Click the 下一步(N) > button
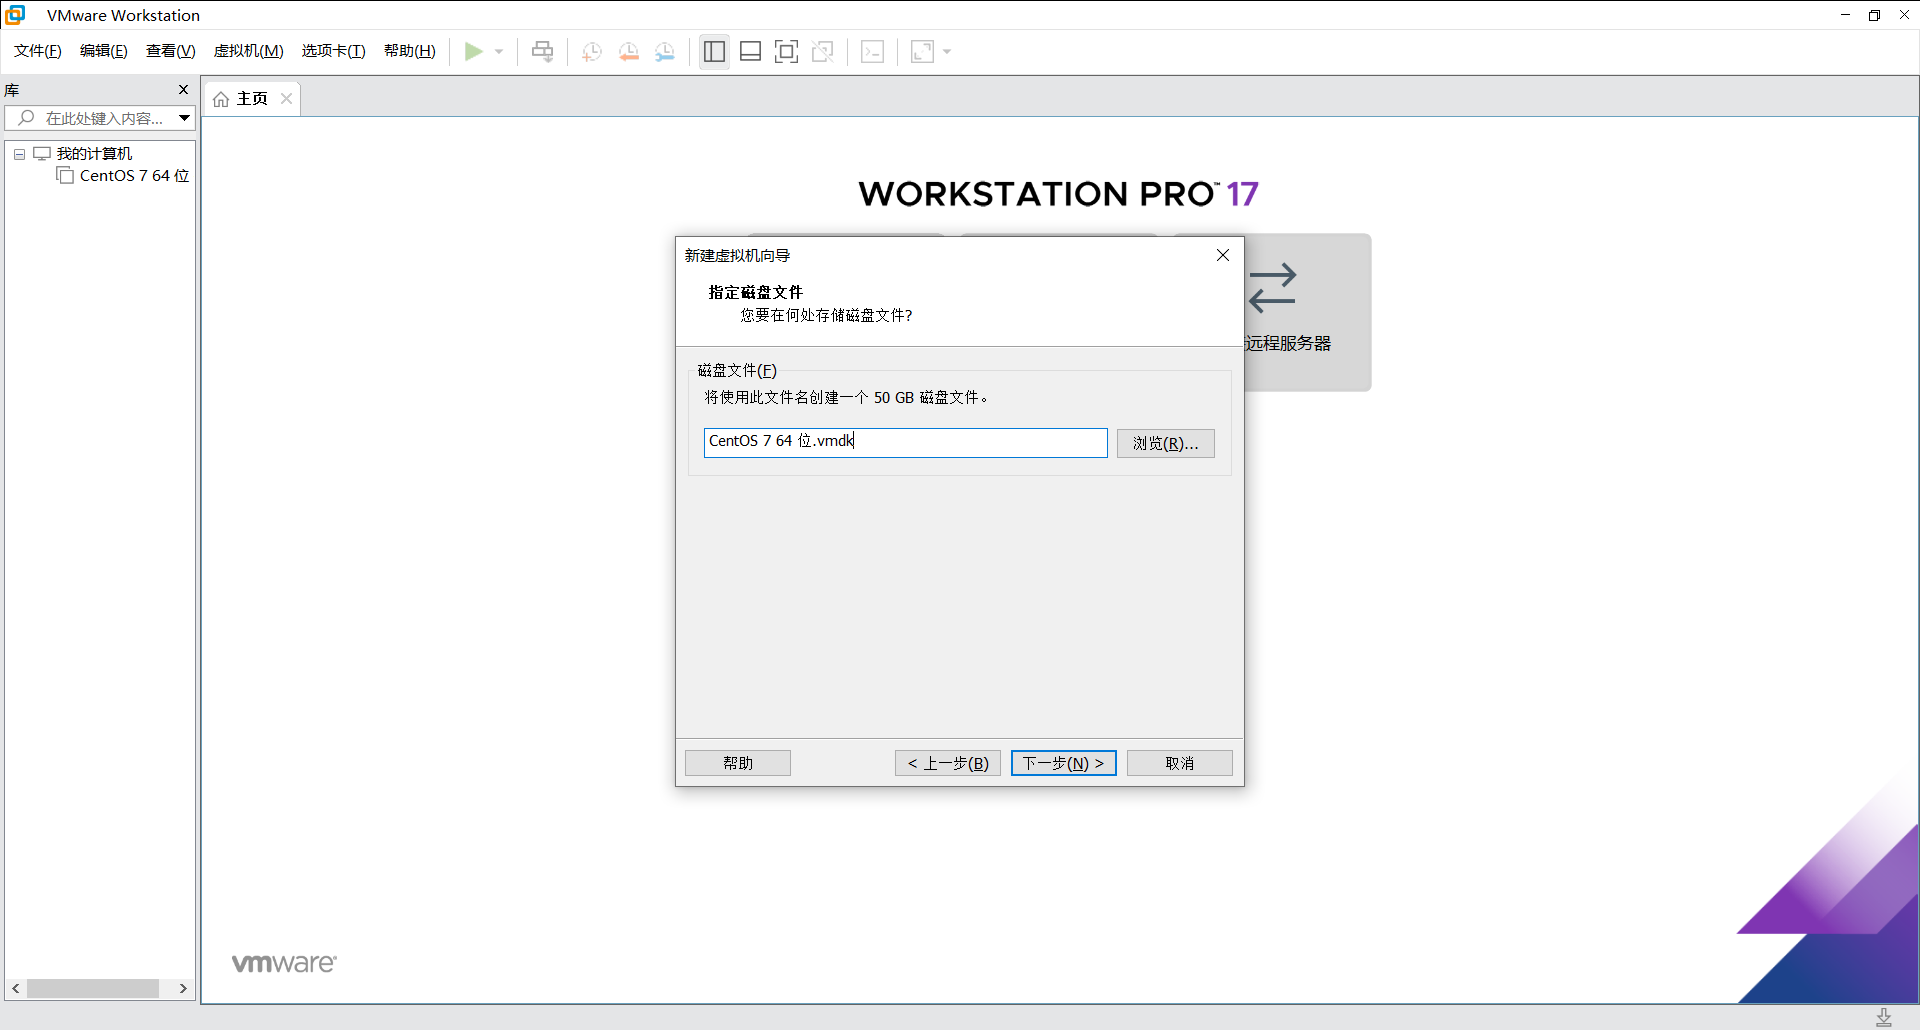Viewport: 1920px width, 1030px height. point(1063,763)
